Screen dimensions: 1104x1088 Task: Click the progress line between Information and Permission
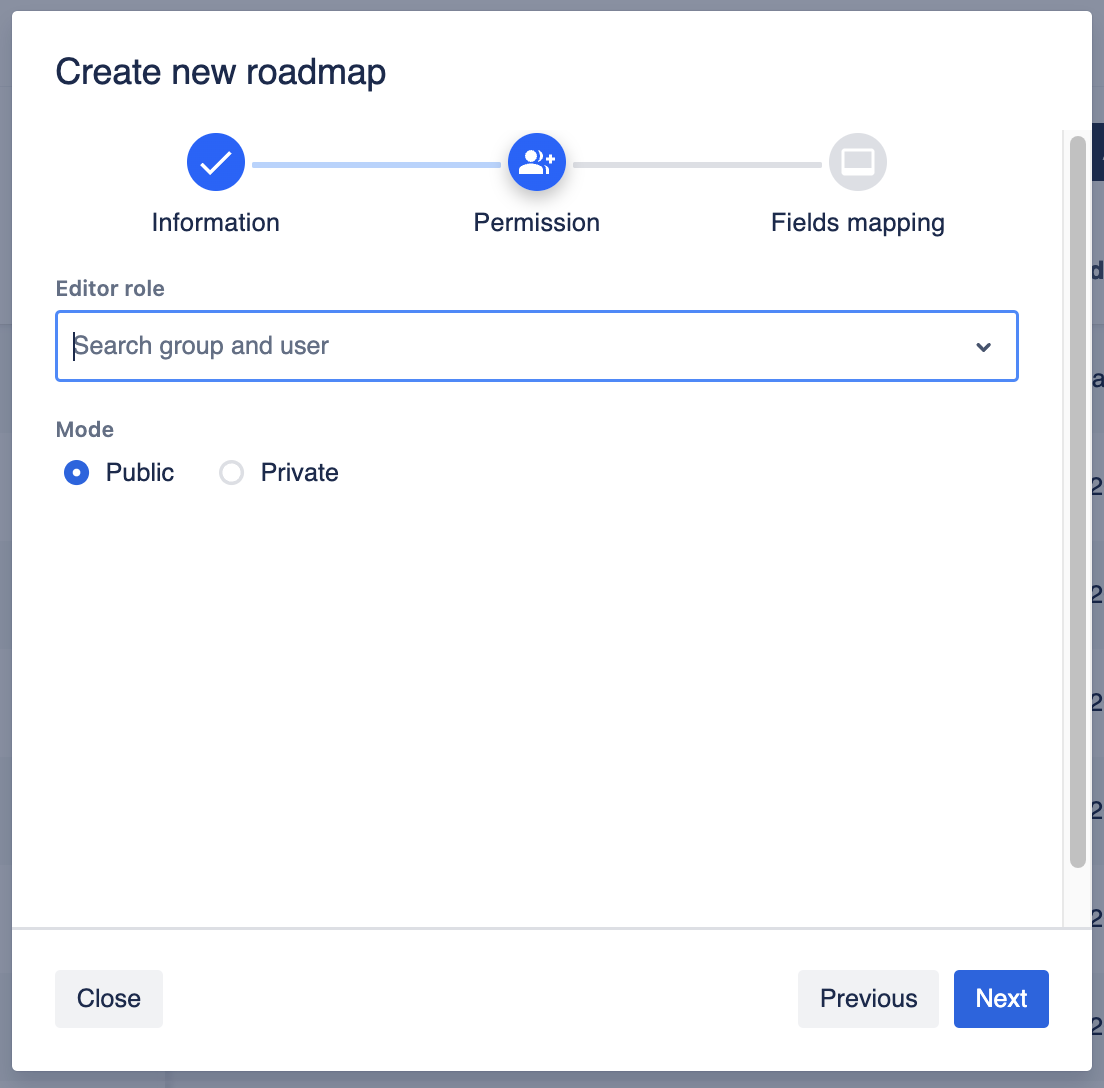click(x=376, y=164)
